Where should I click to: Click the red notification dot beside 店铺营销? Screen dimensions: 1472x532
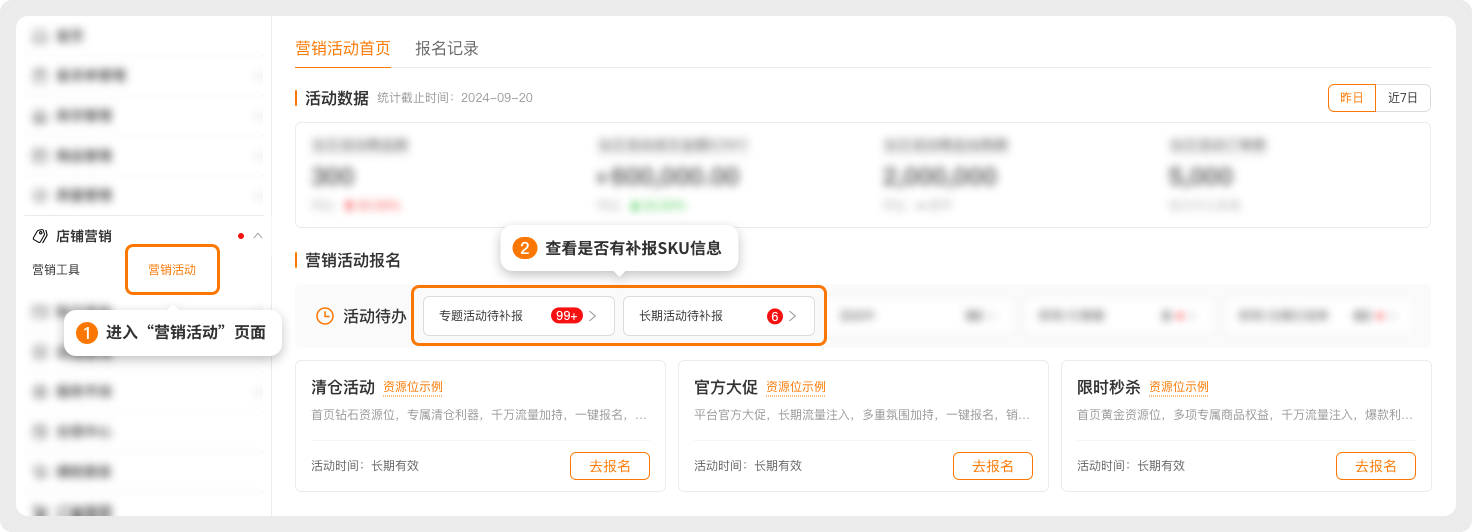point(241,237)
